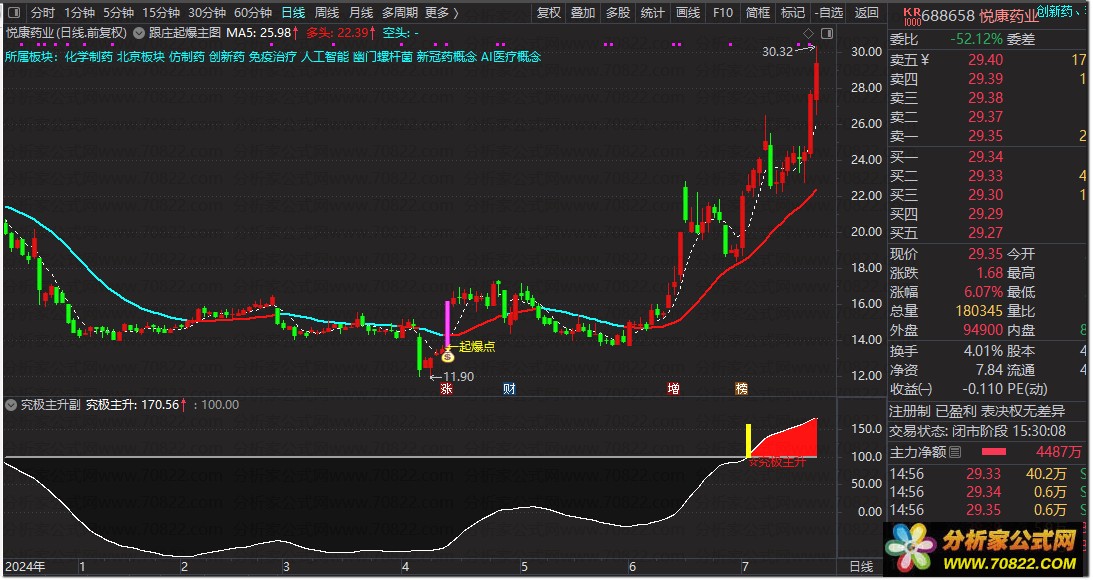Click the 委比 value -52.12%

pyautogui.click(x=979, y=40)
